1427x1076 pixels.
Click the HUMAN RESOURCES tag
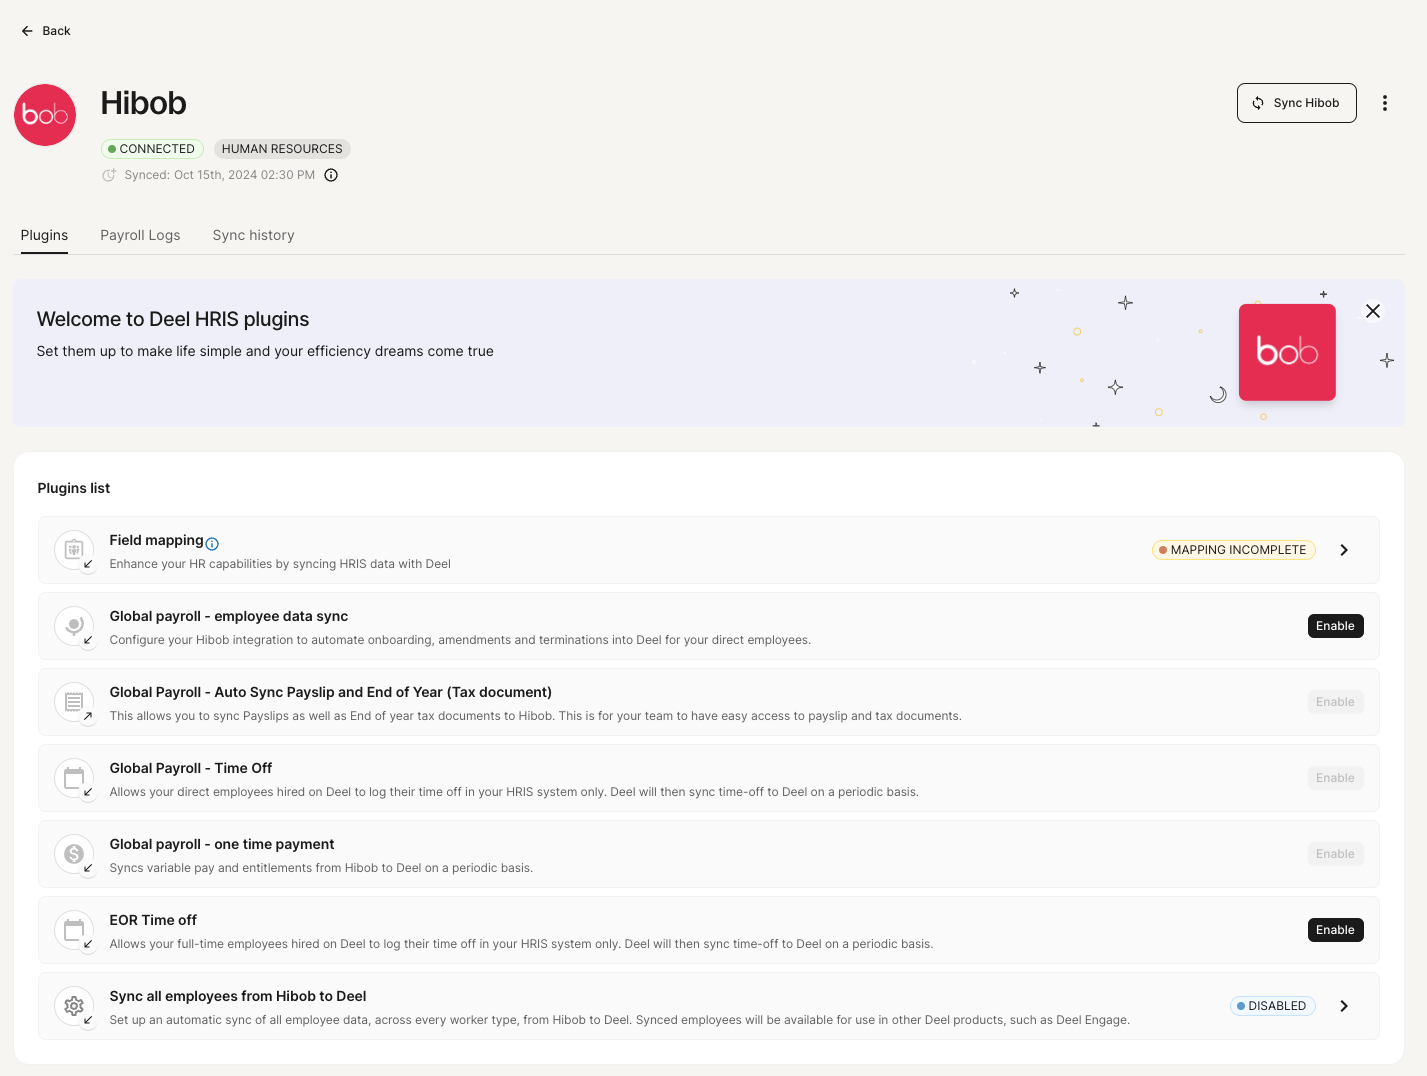(282, 149)
